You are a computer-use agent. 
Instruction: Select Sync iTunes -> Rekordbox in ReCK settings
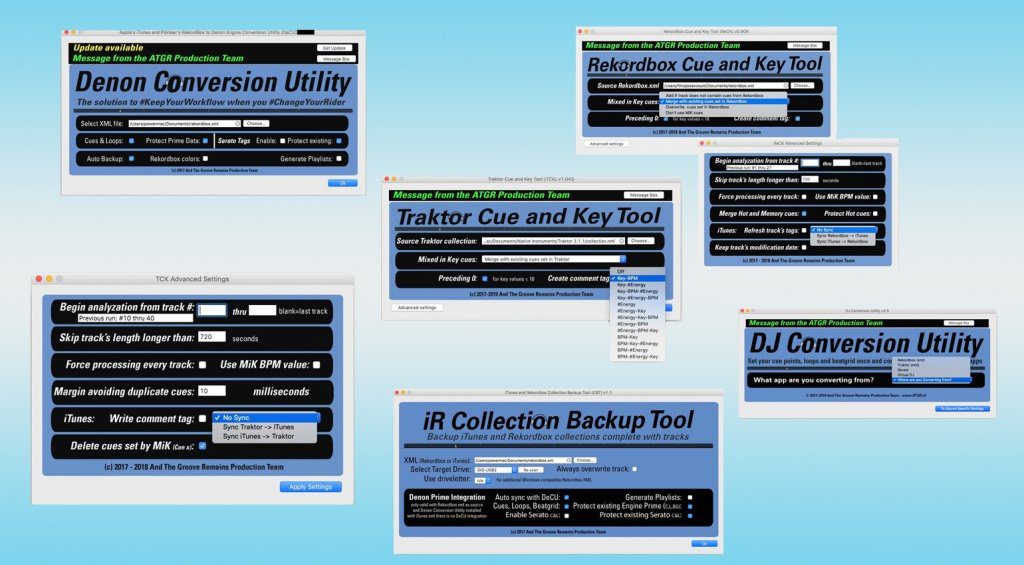[842, 242]
